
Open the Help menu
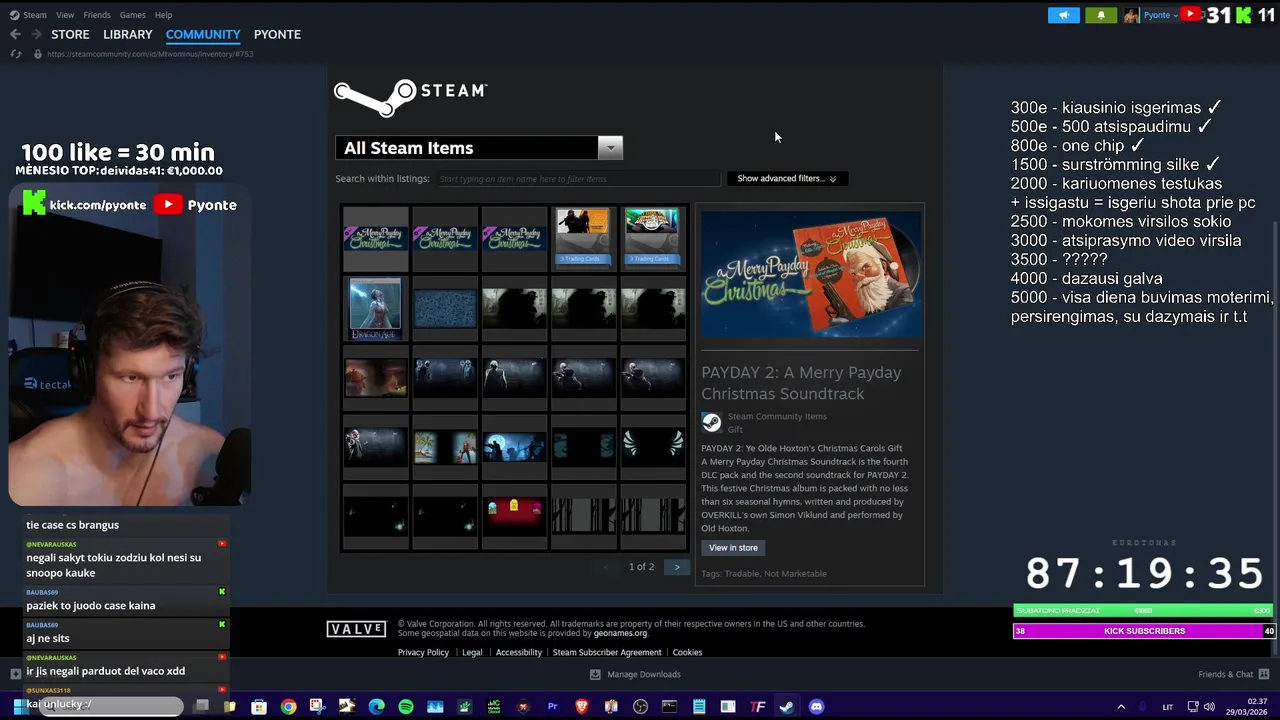163,15
